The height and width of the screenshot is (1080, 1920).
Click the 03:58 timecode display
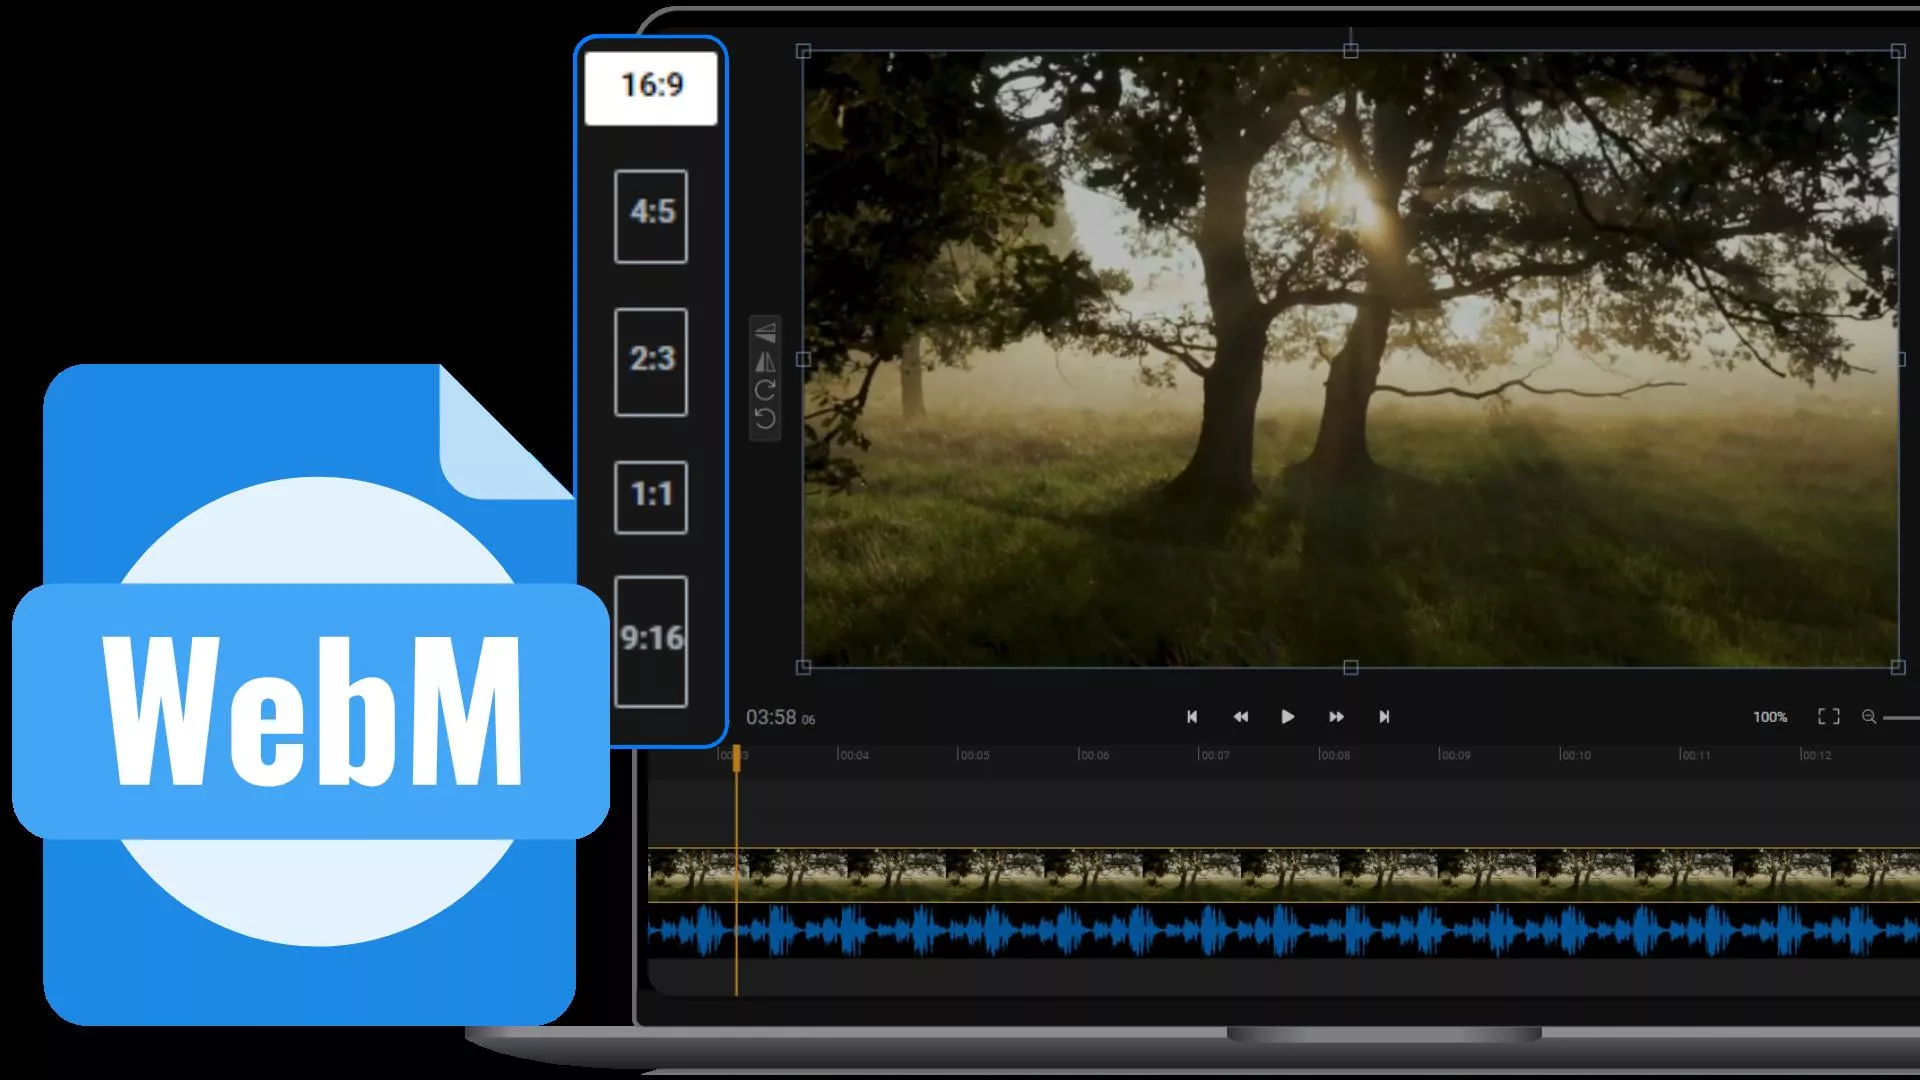[x=770, y=716]
